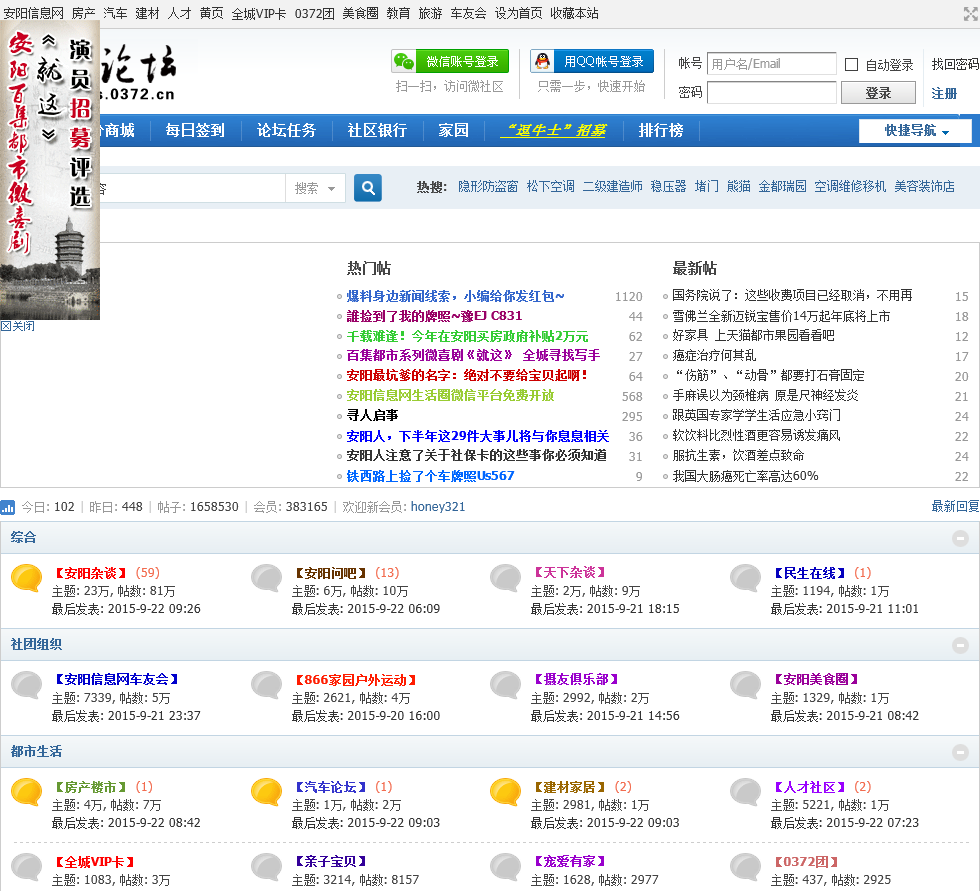980x891 pixels.
Task: Collapse the 社团组织 section
Action: [x=961, y=645]
